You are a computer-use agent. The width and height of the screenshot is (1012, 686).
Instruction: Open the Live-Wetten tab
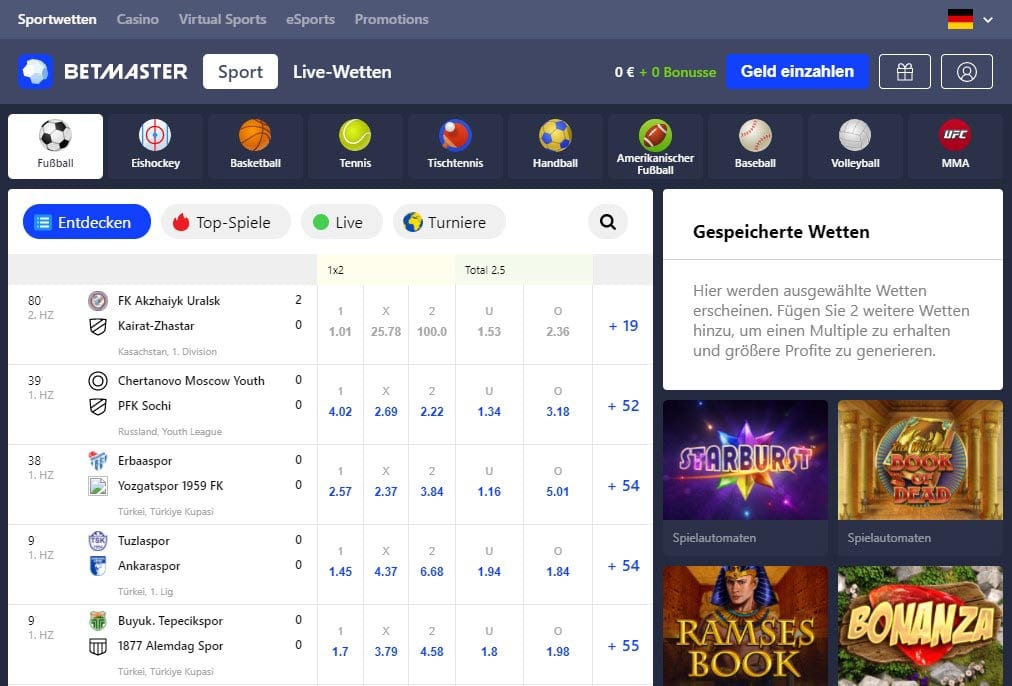tap(342, 72)
